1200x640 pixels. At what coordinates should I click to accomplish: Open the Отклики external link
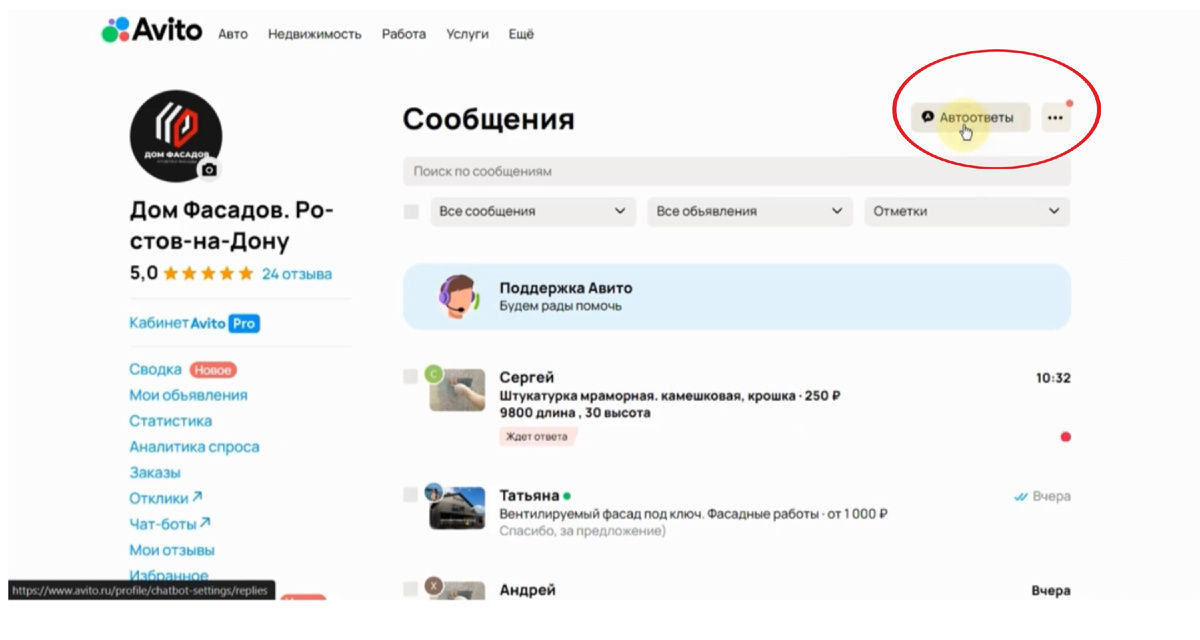(x=166, y=498)
